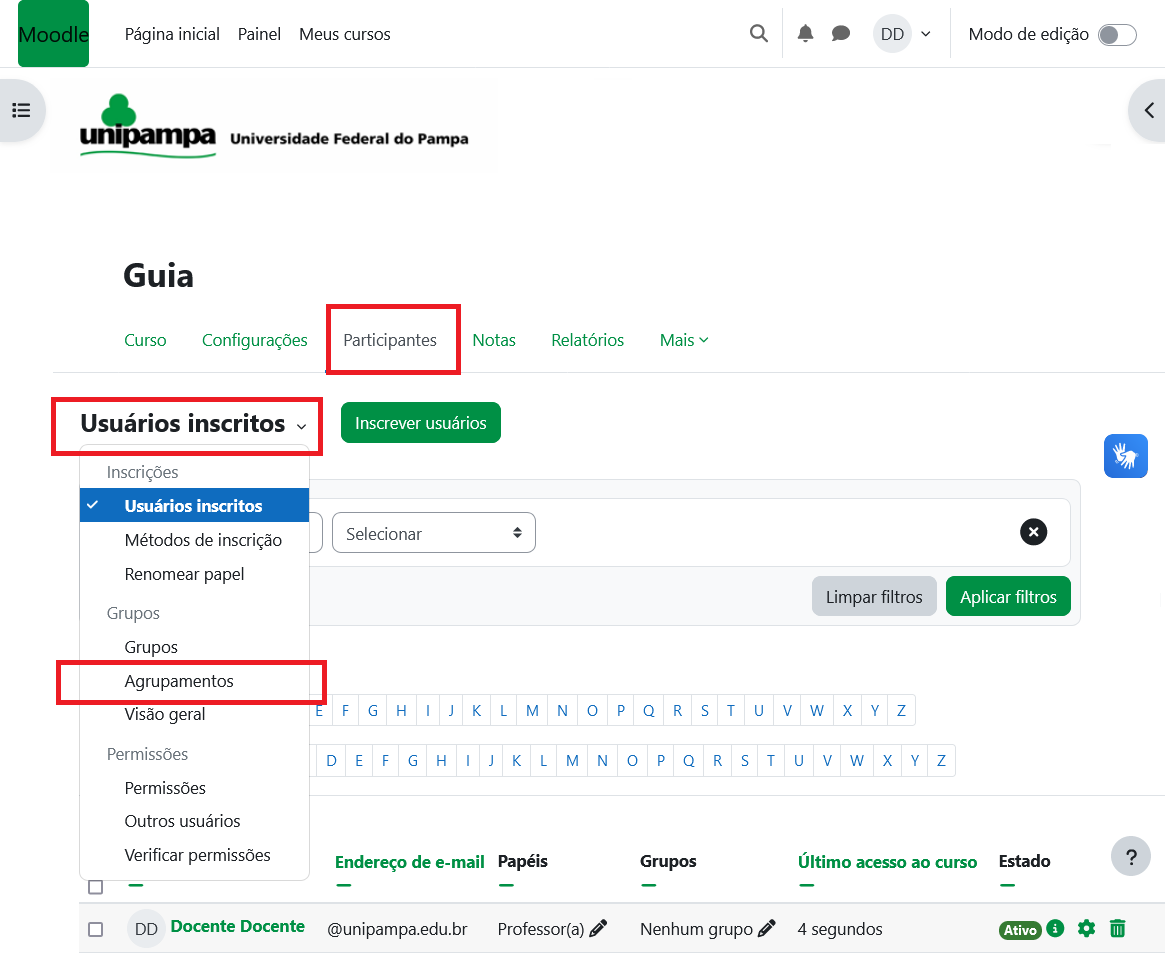This screenshot has width=1165, height=957.
Task: Click the pencil icon next to Professor(a)
Action: tap(598, 929)
